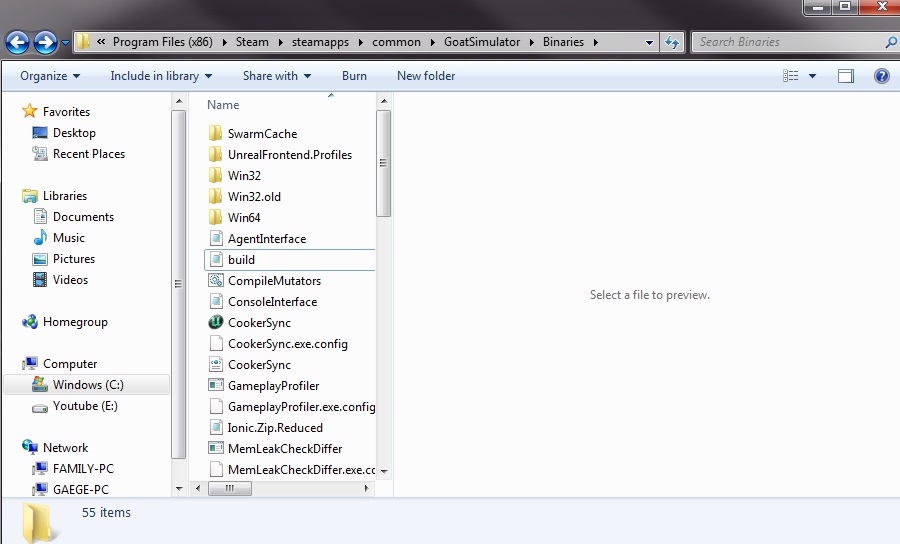
Task: Click the horizontal scrollbar right arrow
Action: (x=366, y=488)
